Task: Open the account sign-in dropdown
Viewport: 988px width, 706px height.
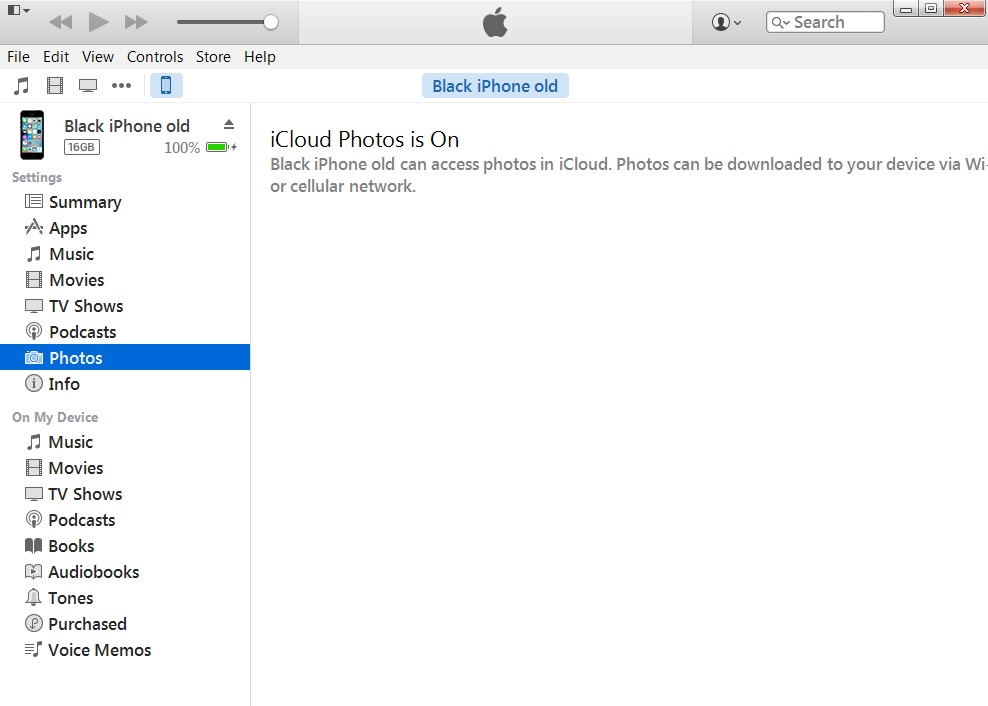Action: tap(721, 21)
